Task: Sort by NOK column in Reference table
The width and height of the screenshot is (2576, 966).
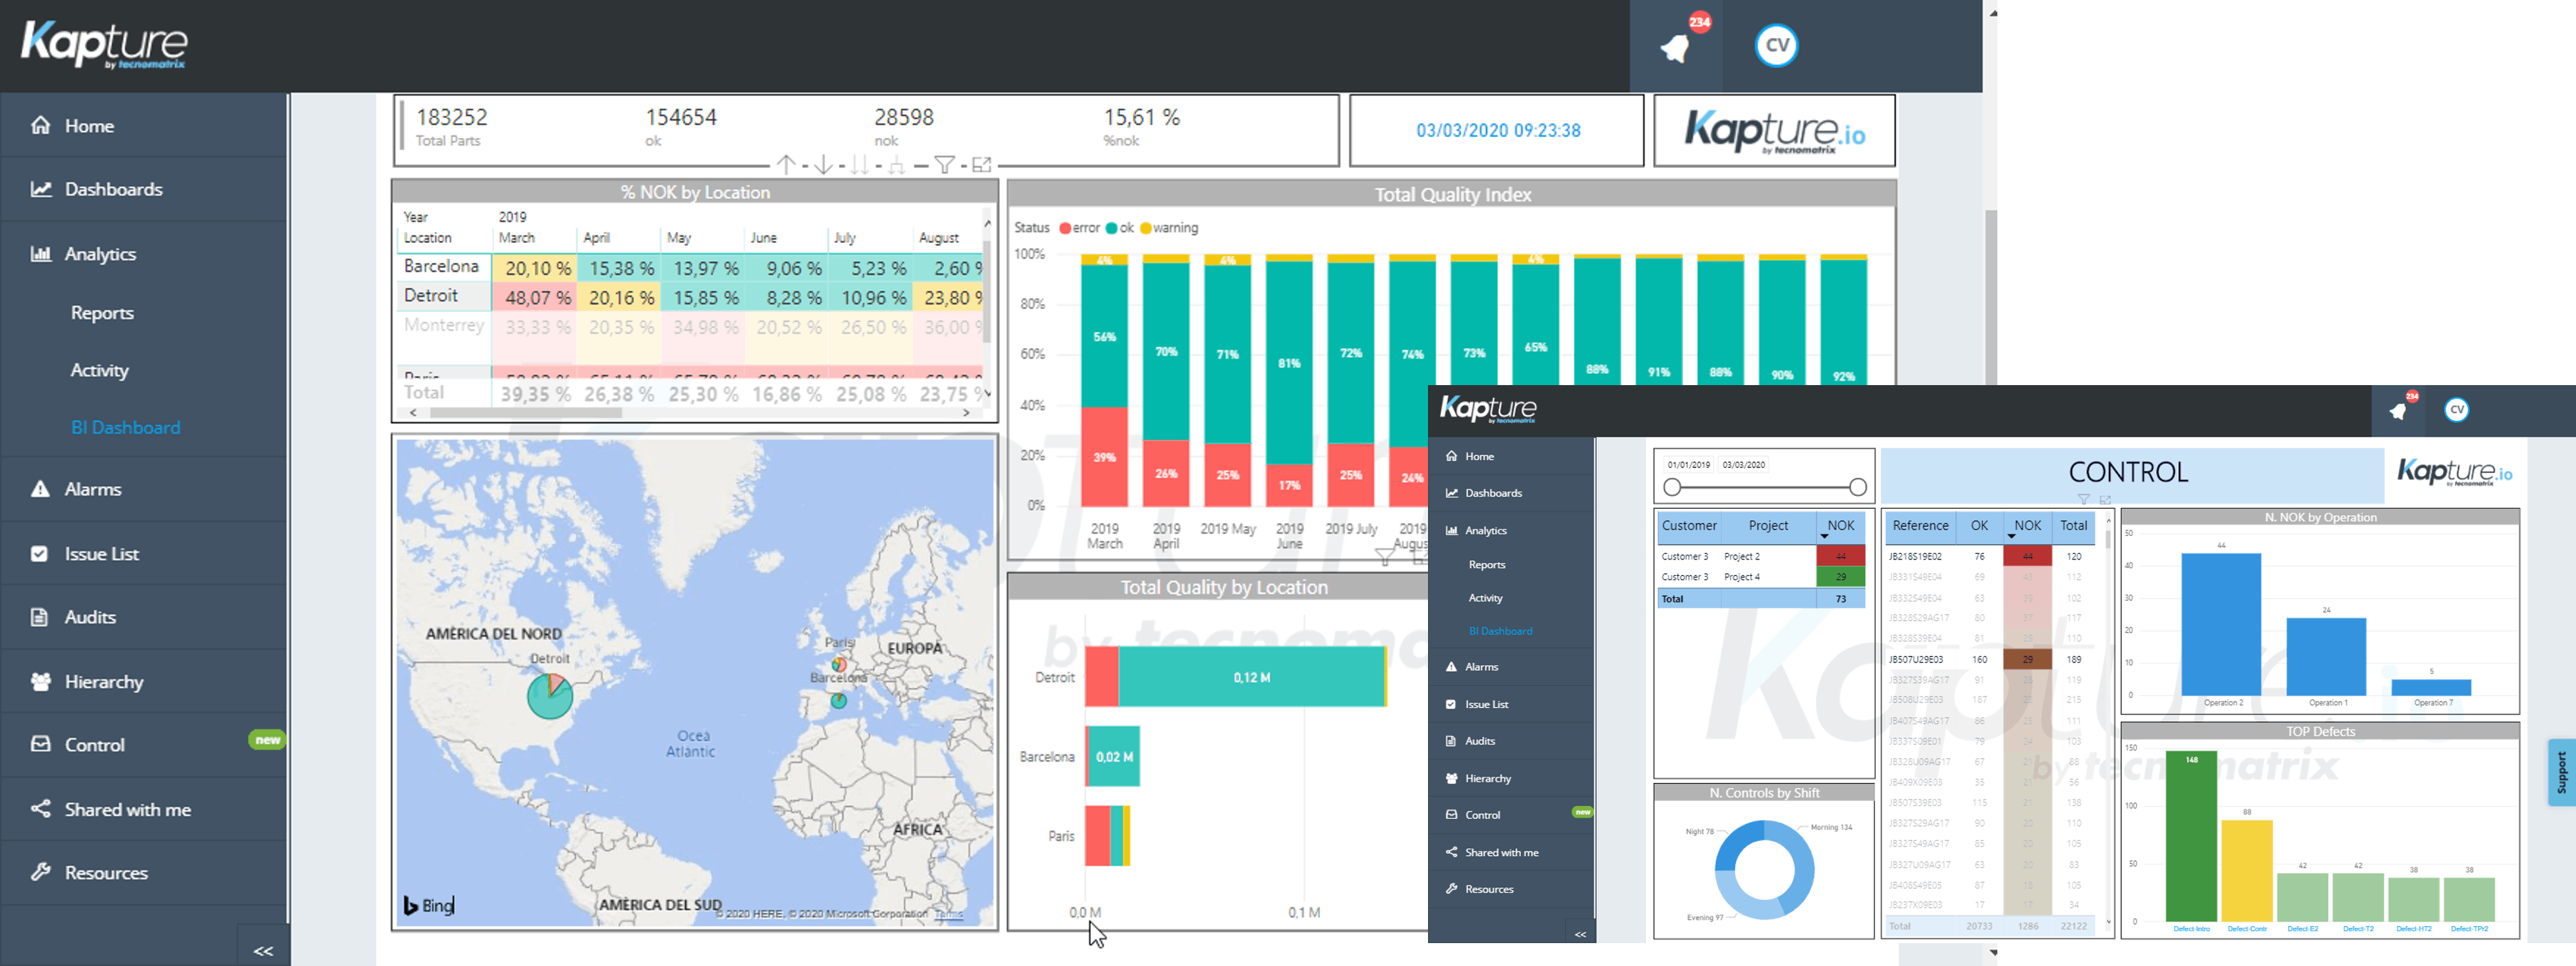Action: click(2027, 526)
